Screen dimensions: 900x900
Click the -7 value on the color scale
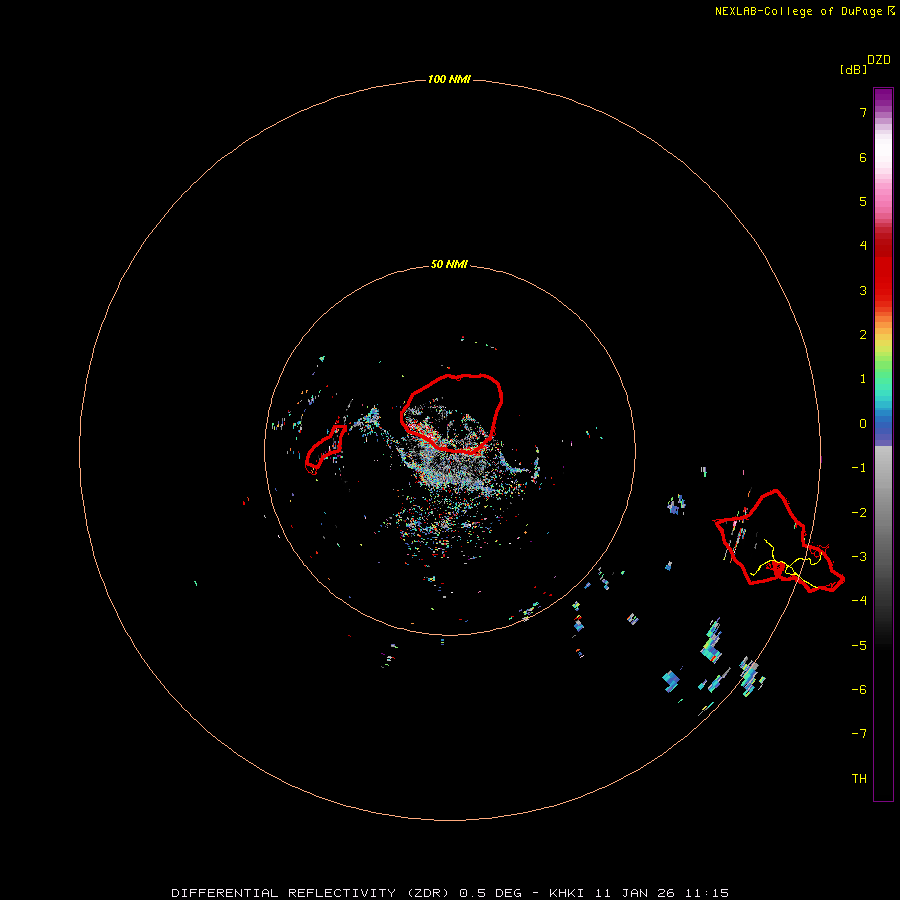[x=859, y=734]
